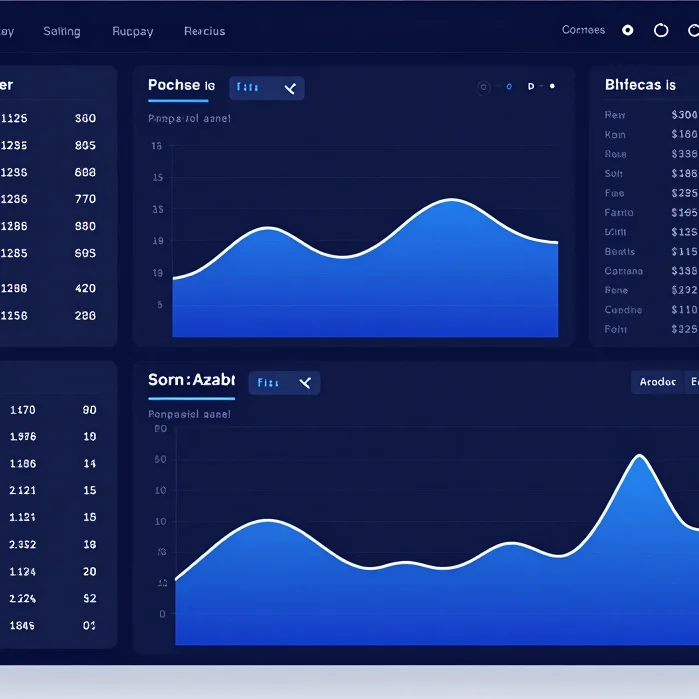
Task: Click the 980 value in upper left table
Action: [85, 226]
